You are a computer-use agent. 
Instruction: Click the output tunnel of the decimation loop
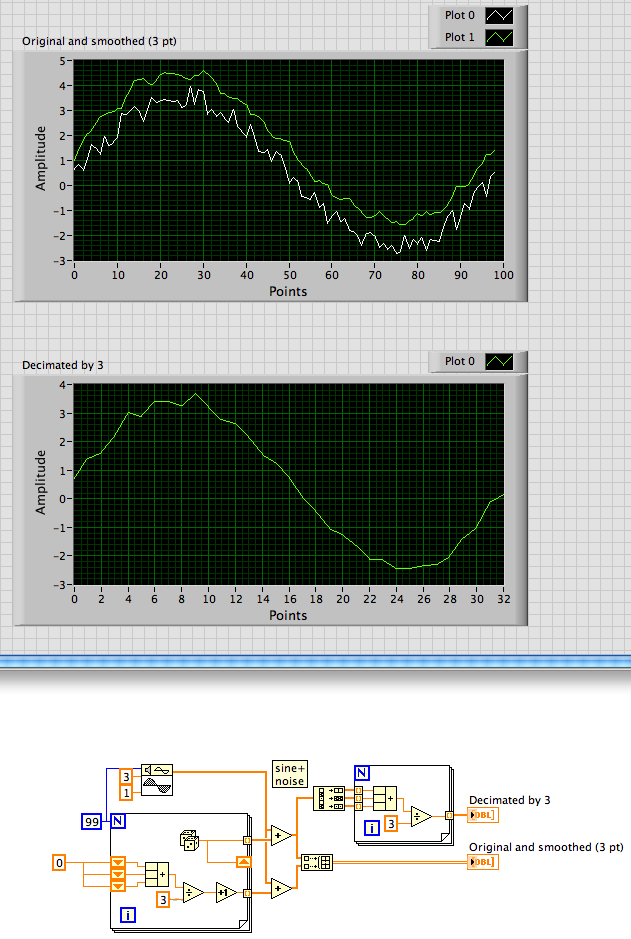(449, 815)
